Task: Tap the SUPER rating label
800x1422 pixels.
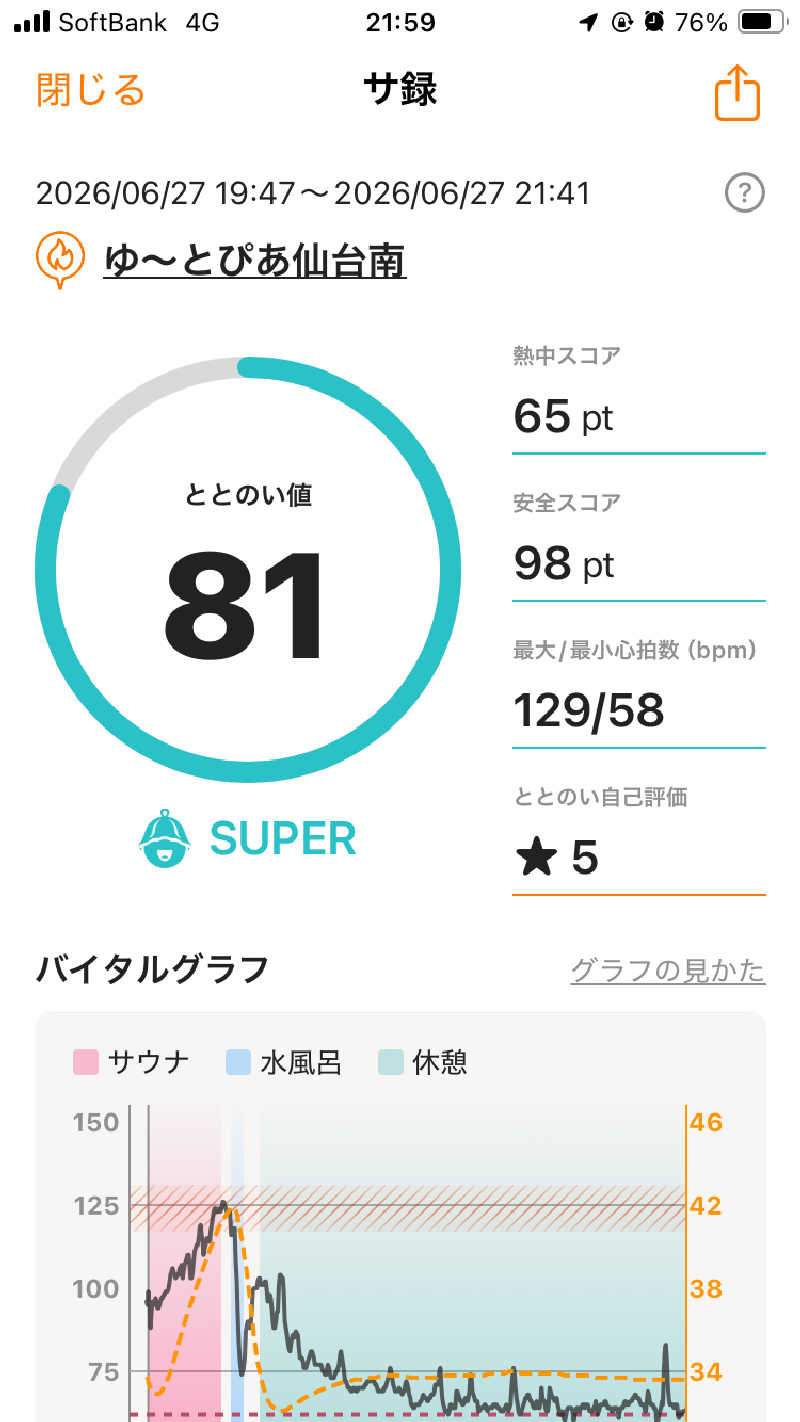Action: coord(283,838)
